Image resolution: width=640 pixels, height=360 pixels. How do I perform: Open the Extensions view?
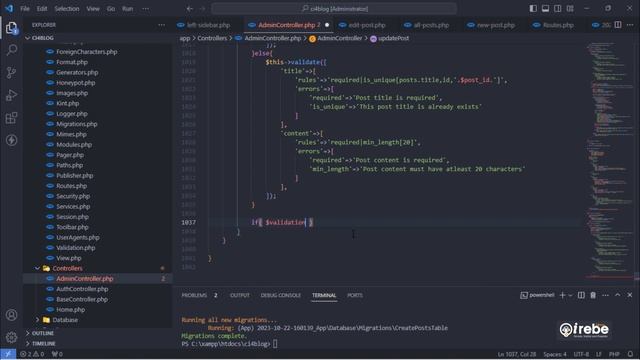[11, 118]
